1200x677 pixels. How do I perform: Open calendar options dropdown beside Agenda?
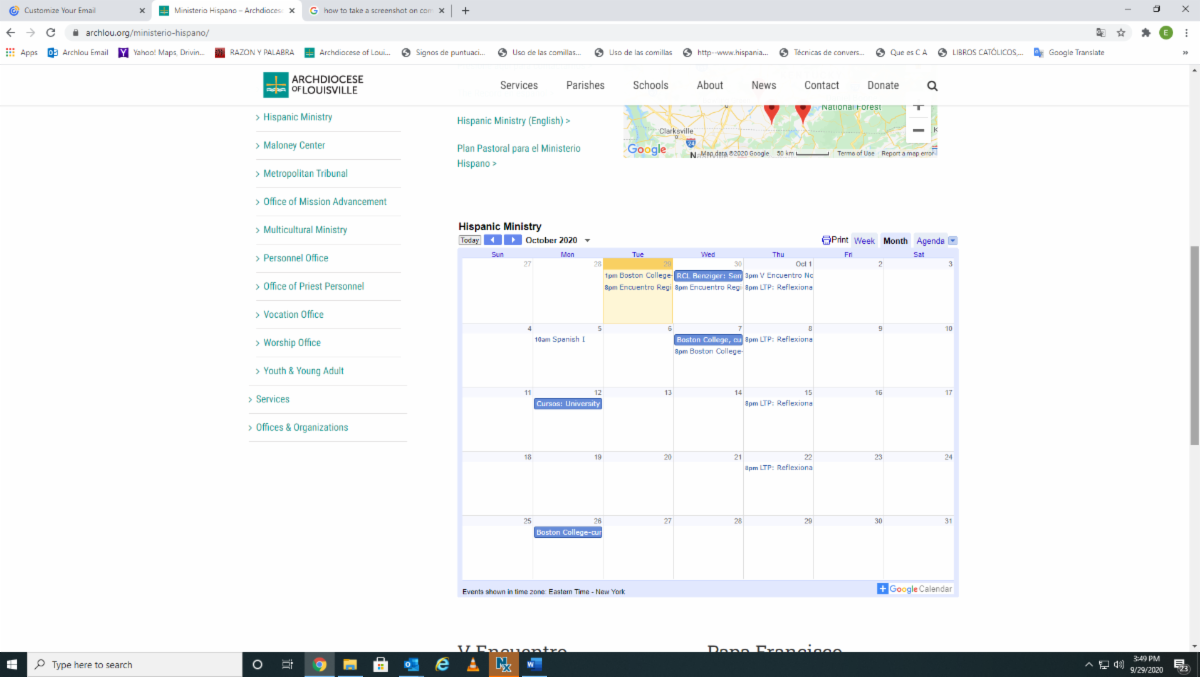coord(952,240)
